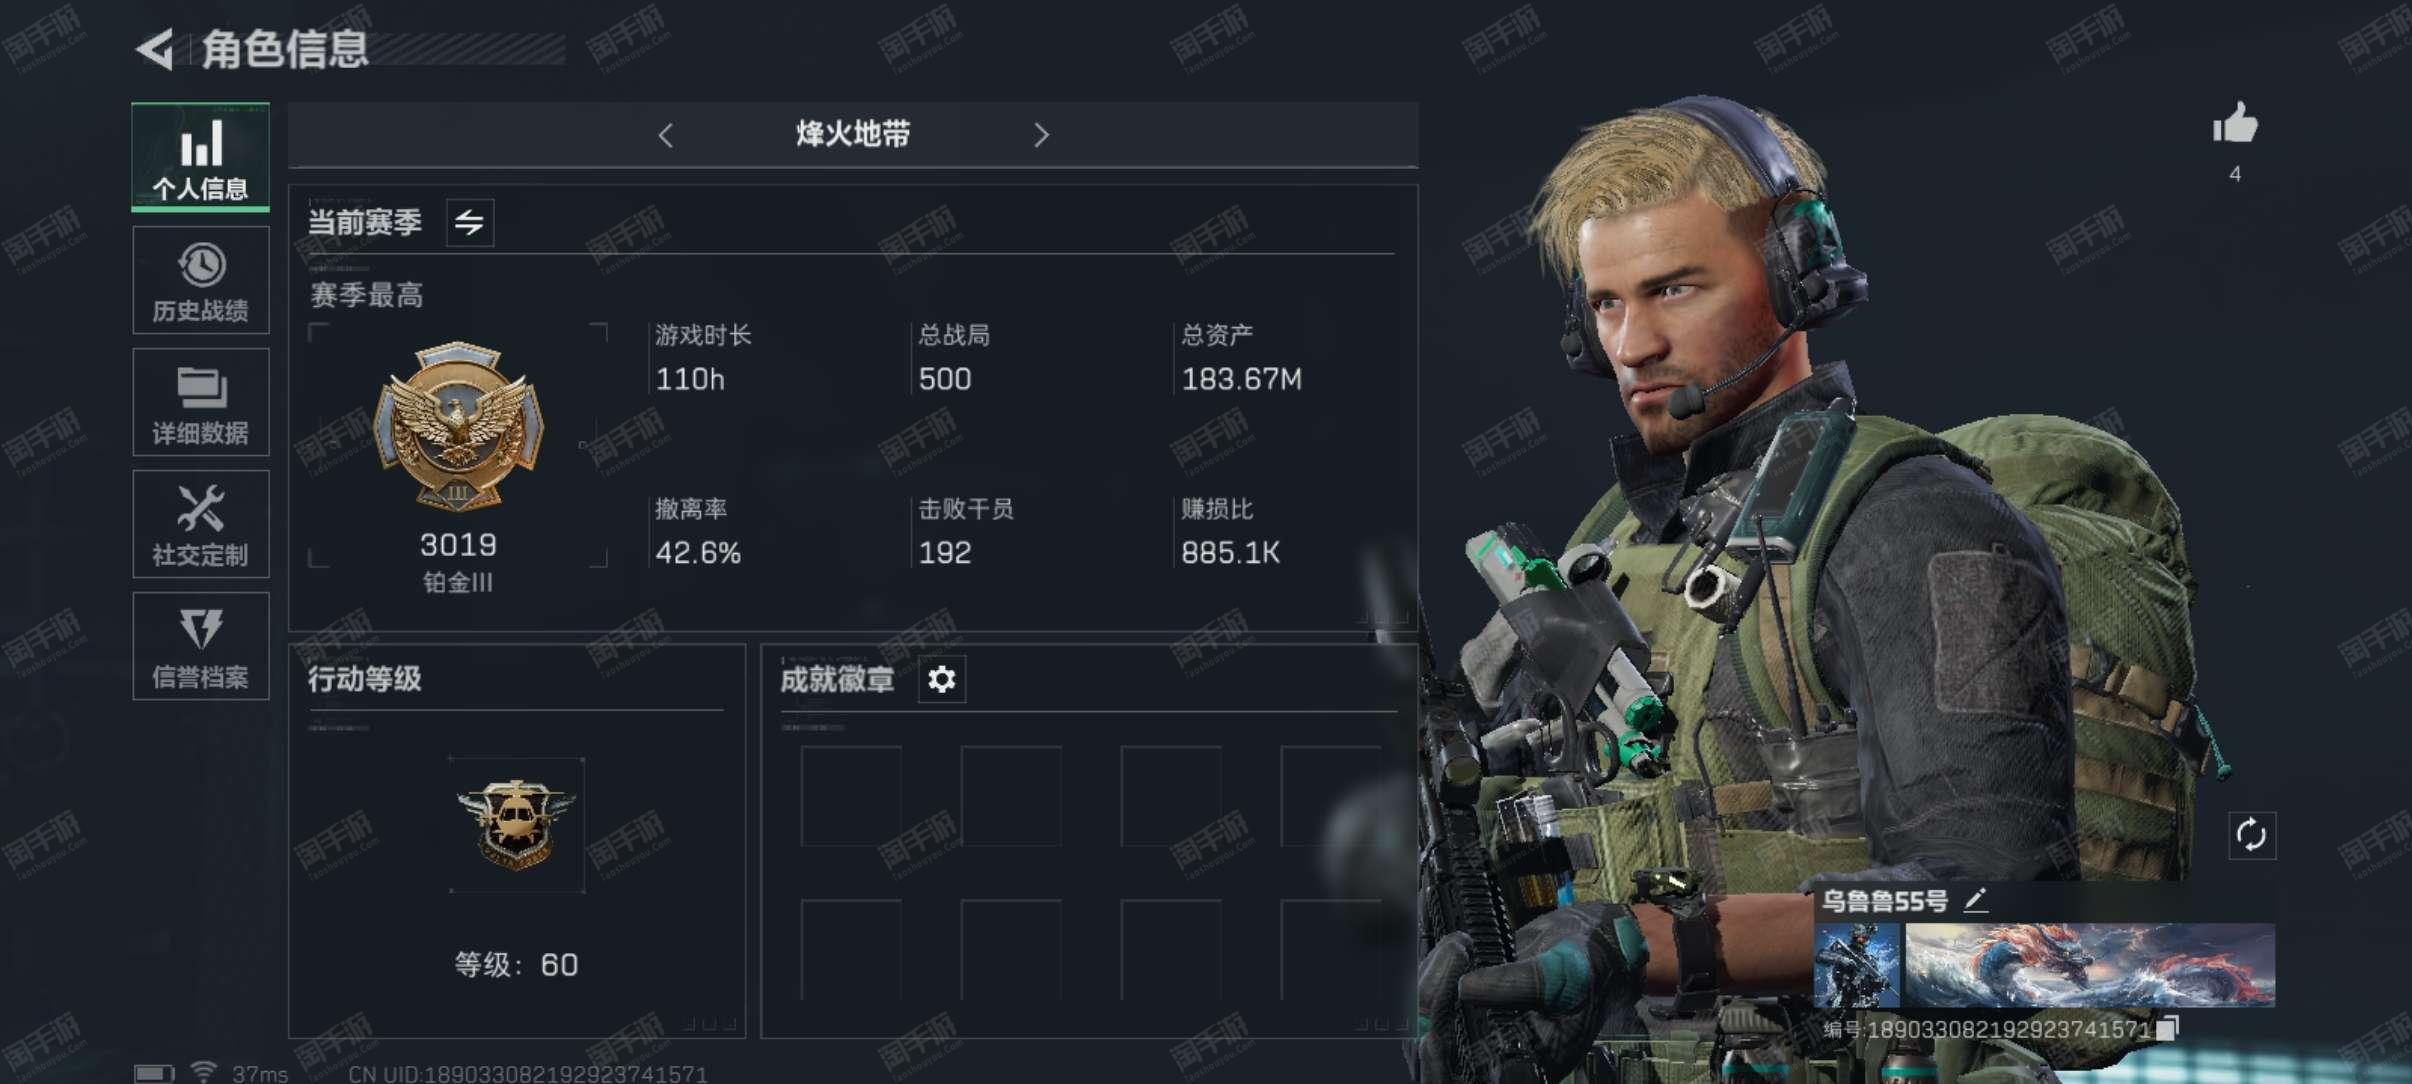Open the 社交定制 customization section
Viewport: 2412px width, 1084px height.
click(200, 524)
